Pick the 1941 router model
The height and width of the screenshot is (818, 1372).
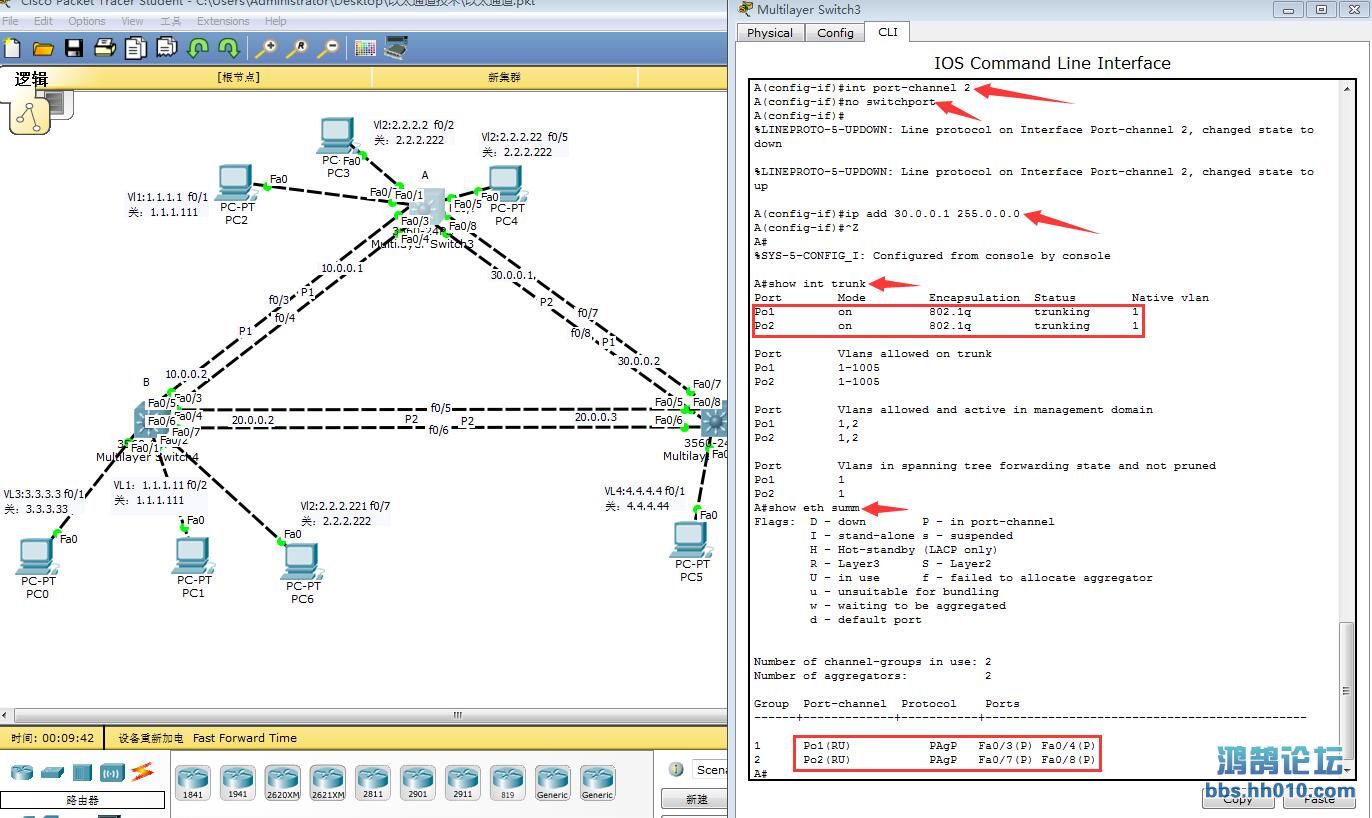pyautogui.click(x=238, y=783)
